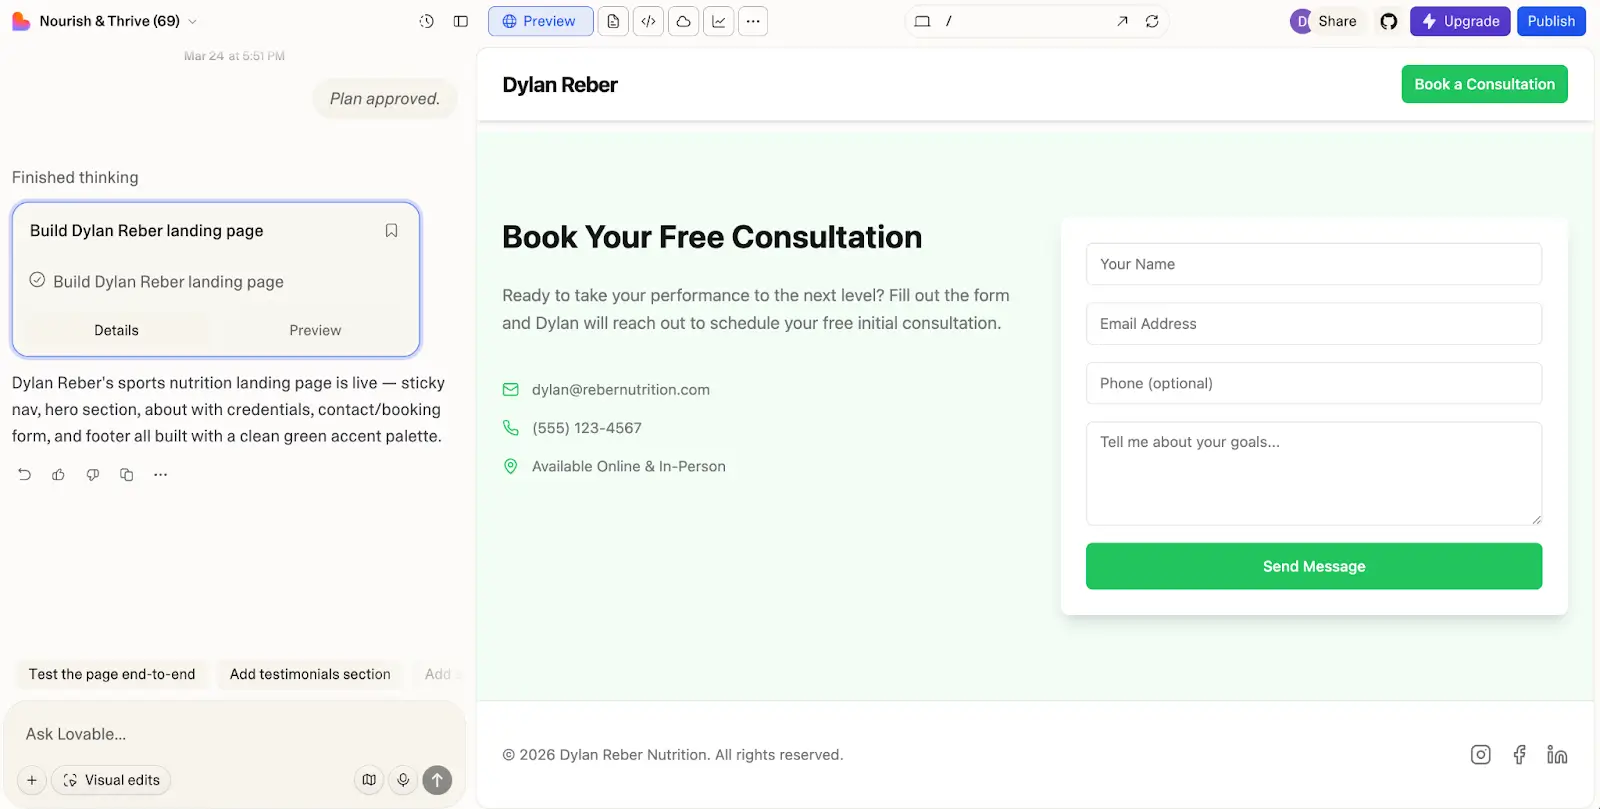Click the copyright 2026 Dylan Reber Nutrition text
This screenshot has width=1600, height=809.
click(x=673, y=755)
